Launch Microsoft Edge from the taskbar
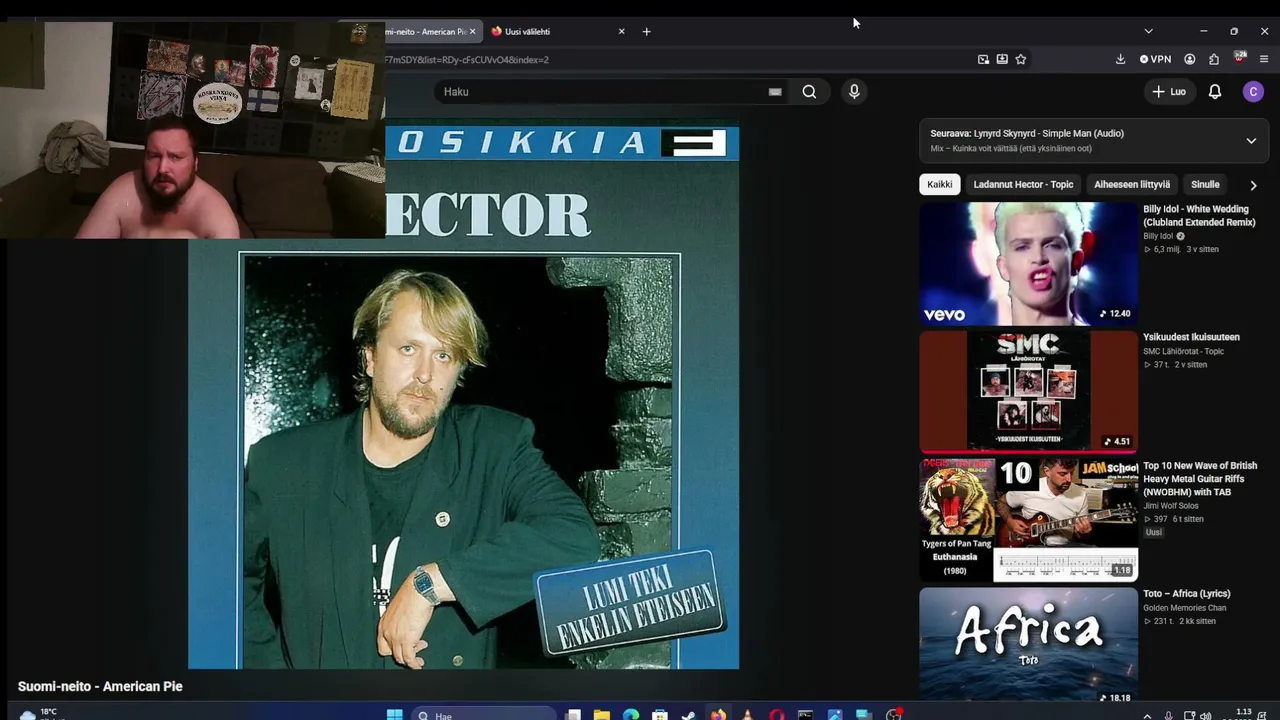 point(631,715)
